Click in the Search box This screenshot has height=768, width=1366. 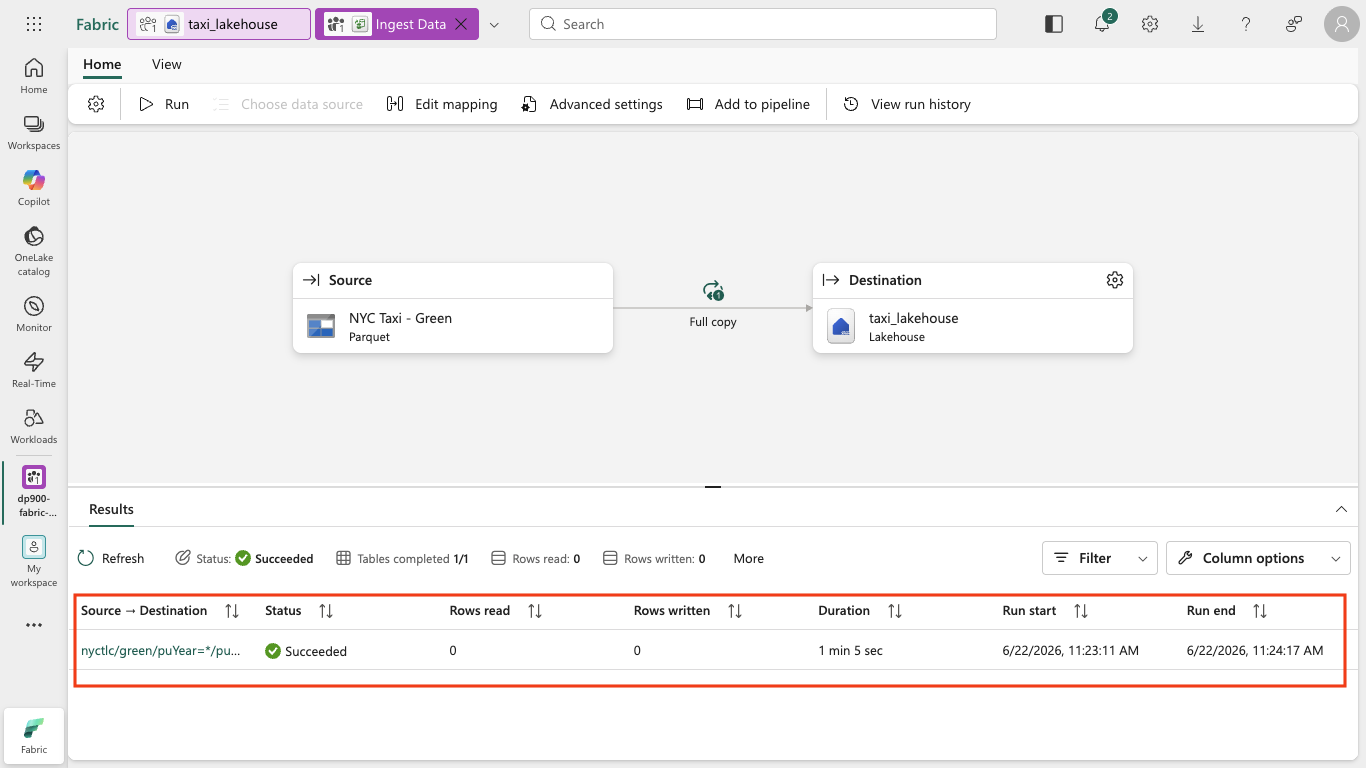coord(763,24)
